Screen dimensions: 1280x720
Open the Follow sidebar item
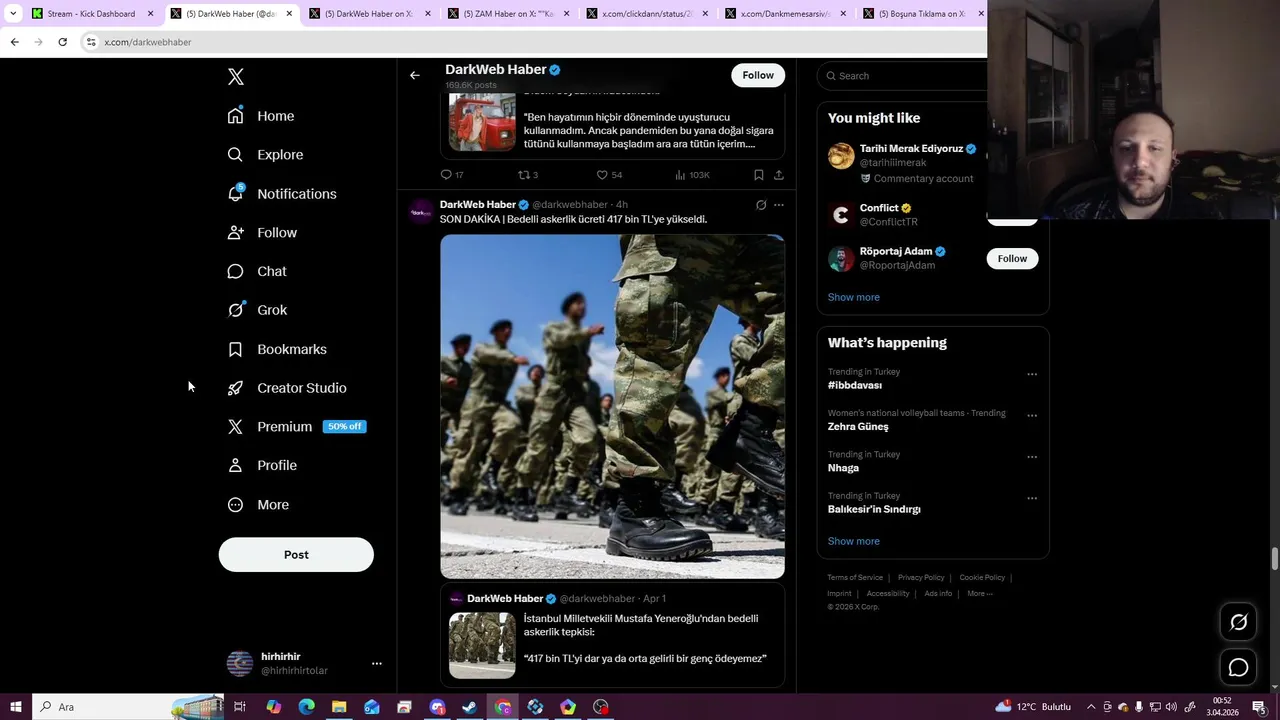click(x=262, y=233)
